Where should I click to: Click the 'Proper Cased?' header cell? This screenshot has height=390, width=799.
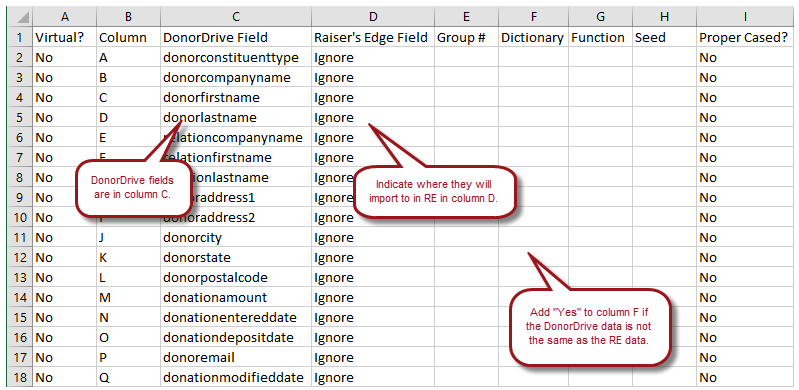[x=745, y=38]
